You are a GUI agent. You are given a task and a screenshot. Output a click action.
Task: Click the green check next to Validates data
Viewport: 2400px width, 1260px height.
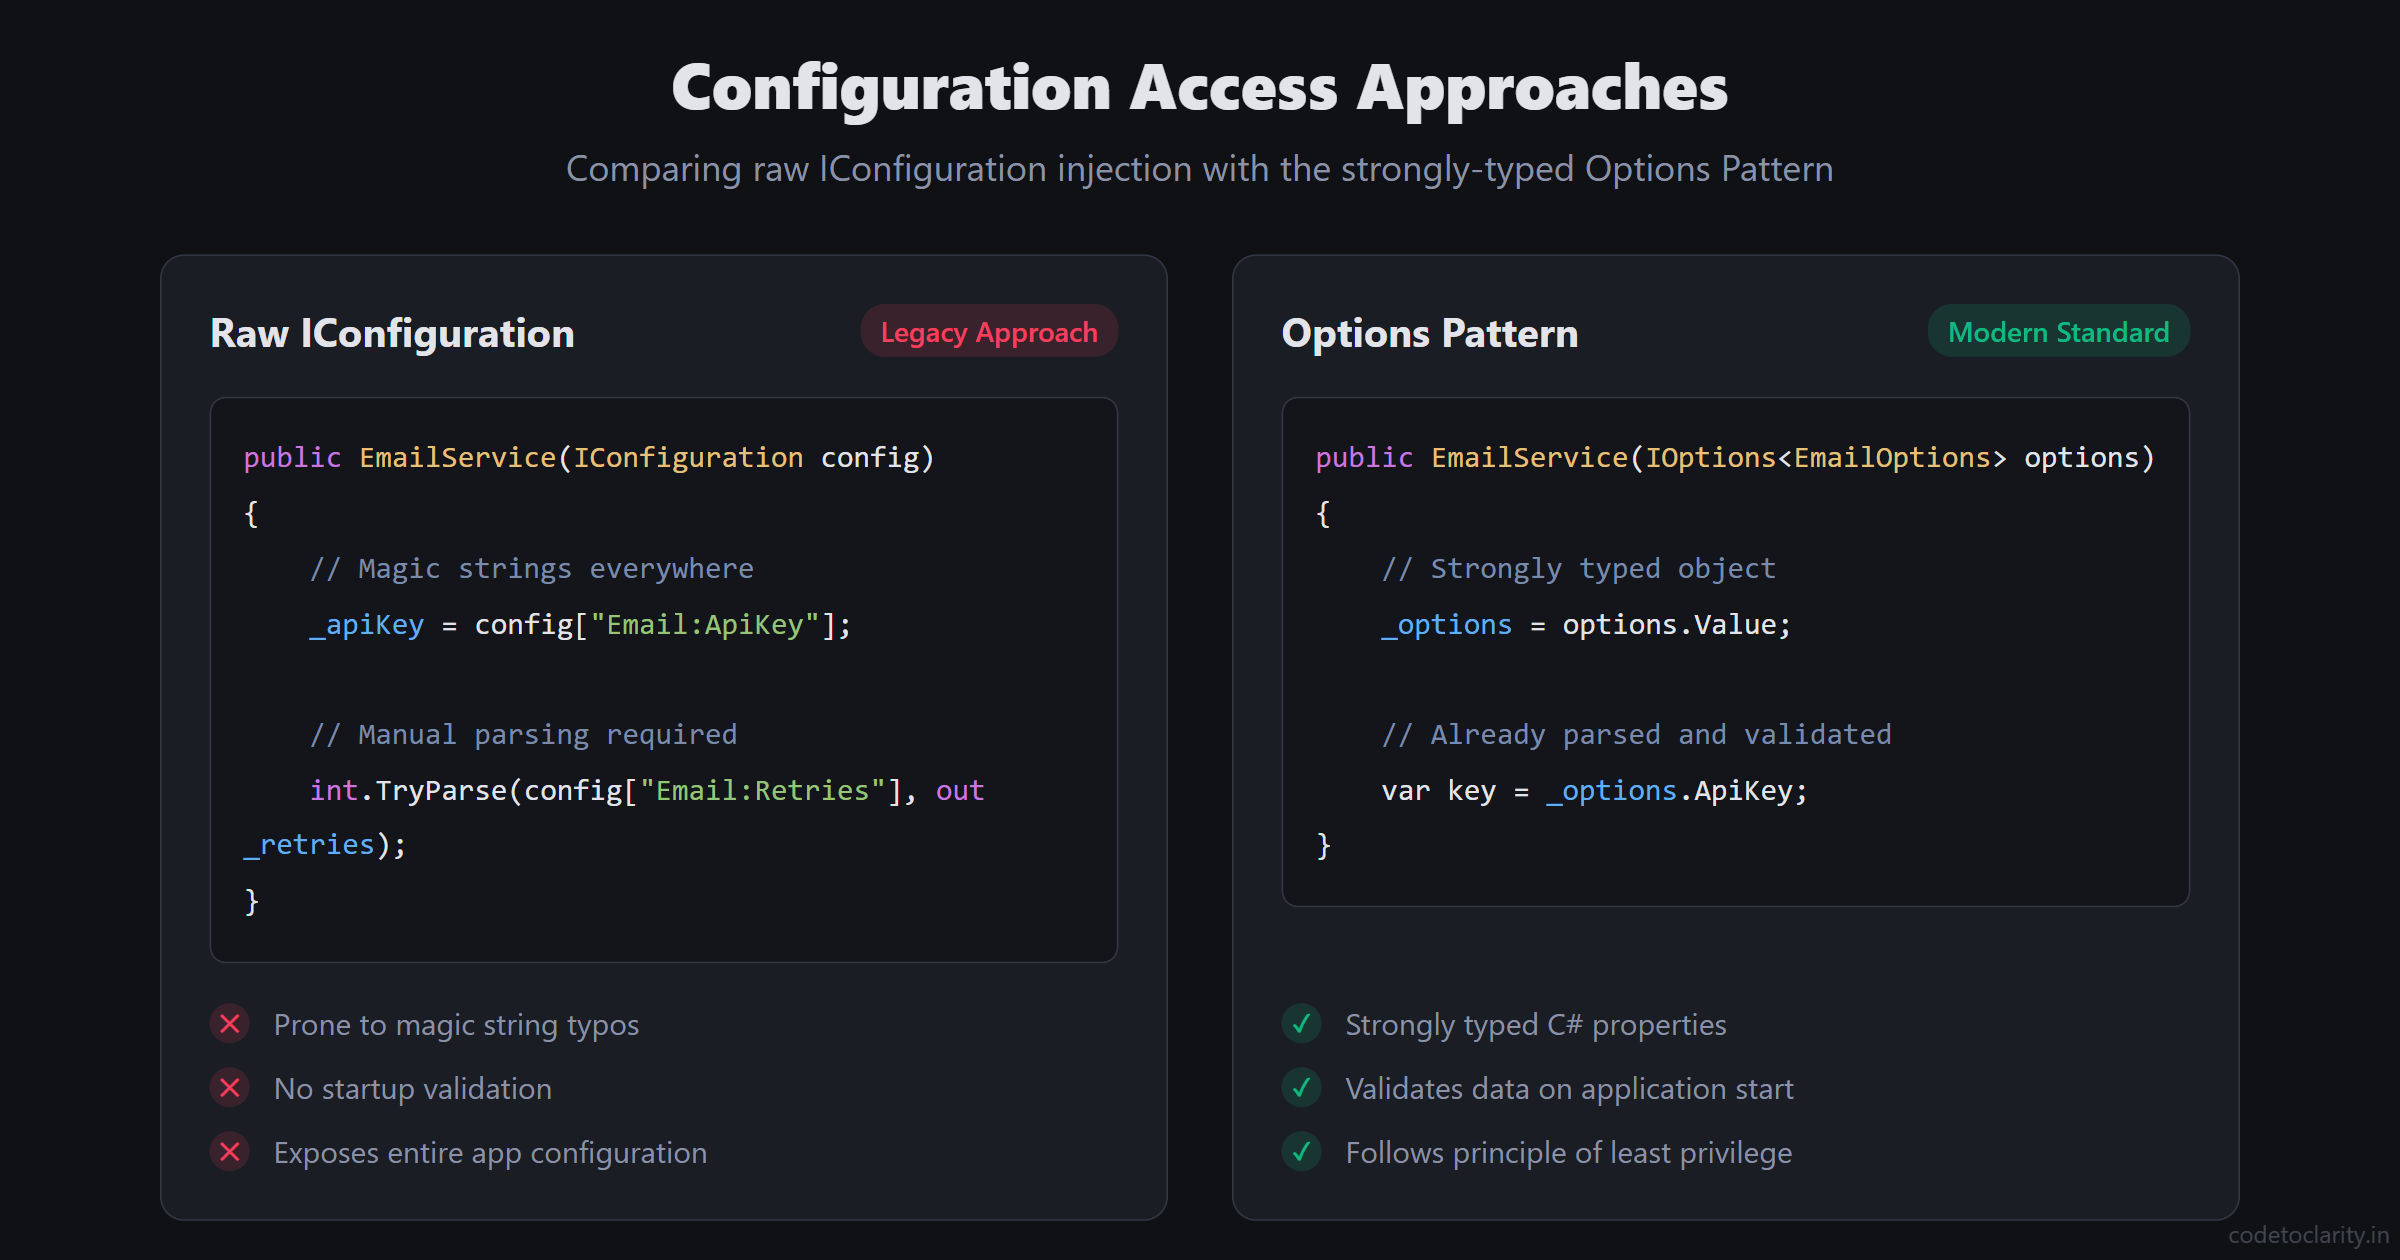coord(1302,1088)
